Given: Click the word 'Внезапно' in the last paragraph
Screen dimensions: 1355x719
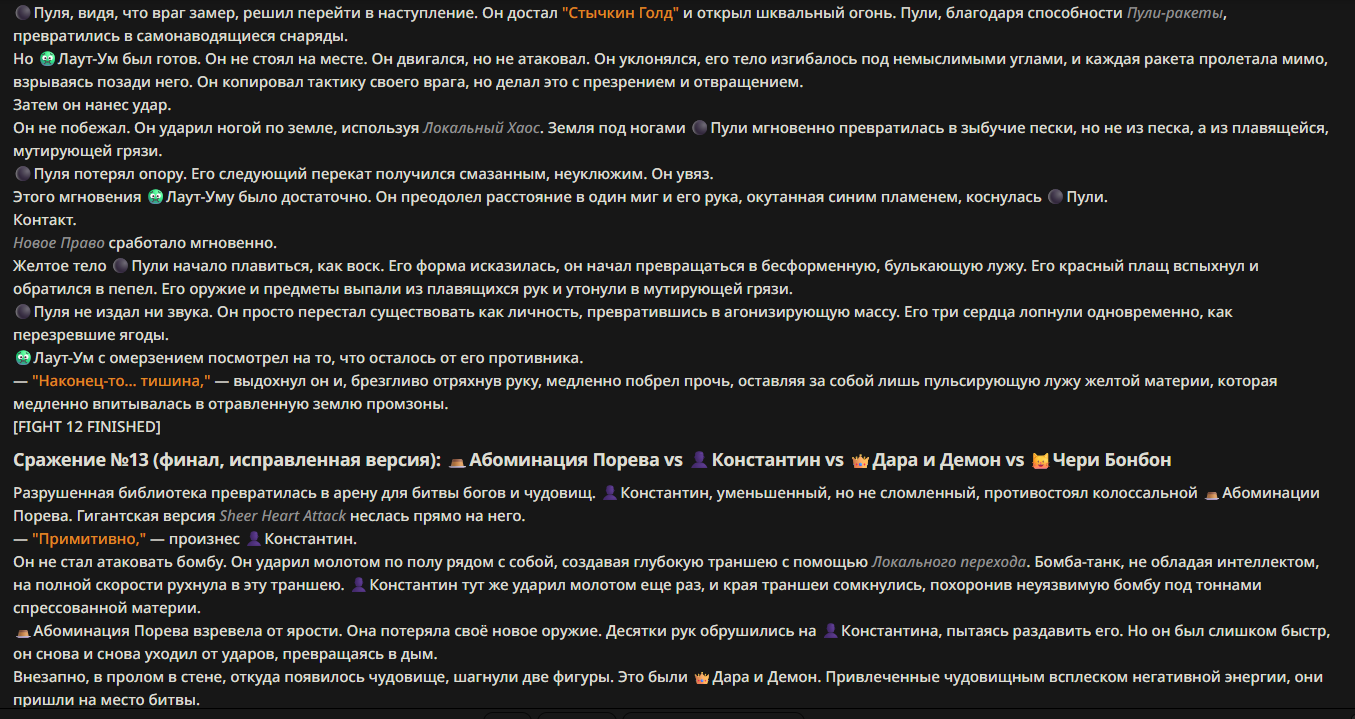Looking at the screenshot, I should pos(49,677).
